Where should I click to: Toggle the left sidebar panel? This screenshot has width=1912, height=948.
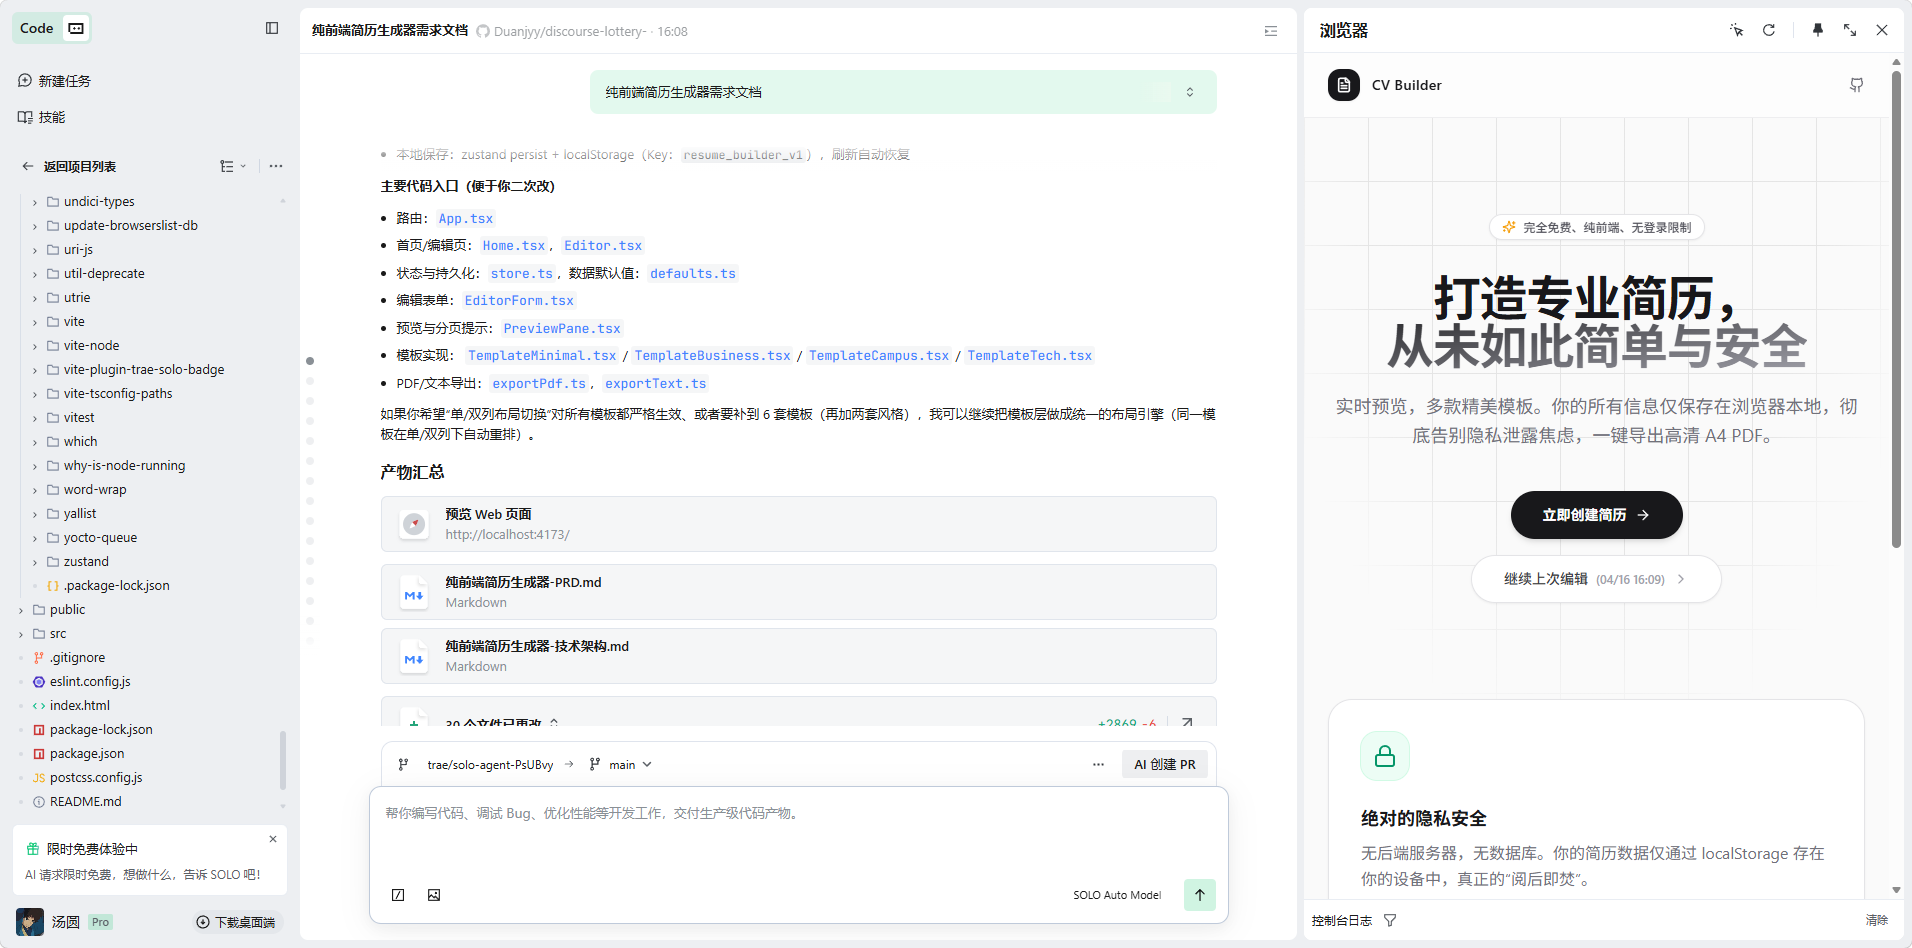(x=272, y=28)
